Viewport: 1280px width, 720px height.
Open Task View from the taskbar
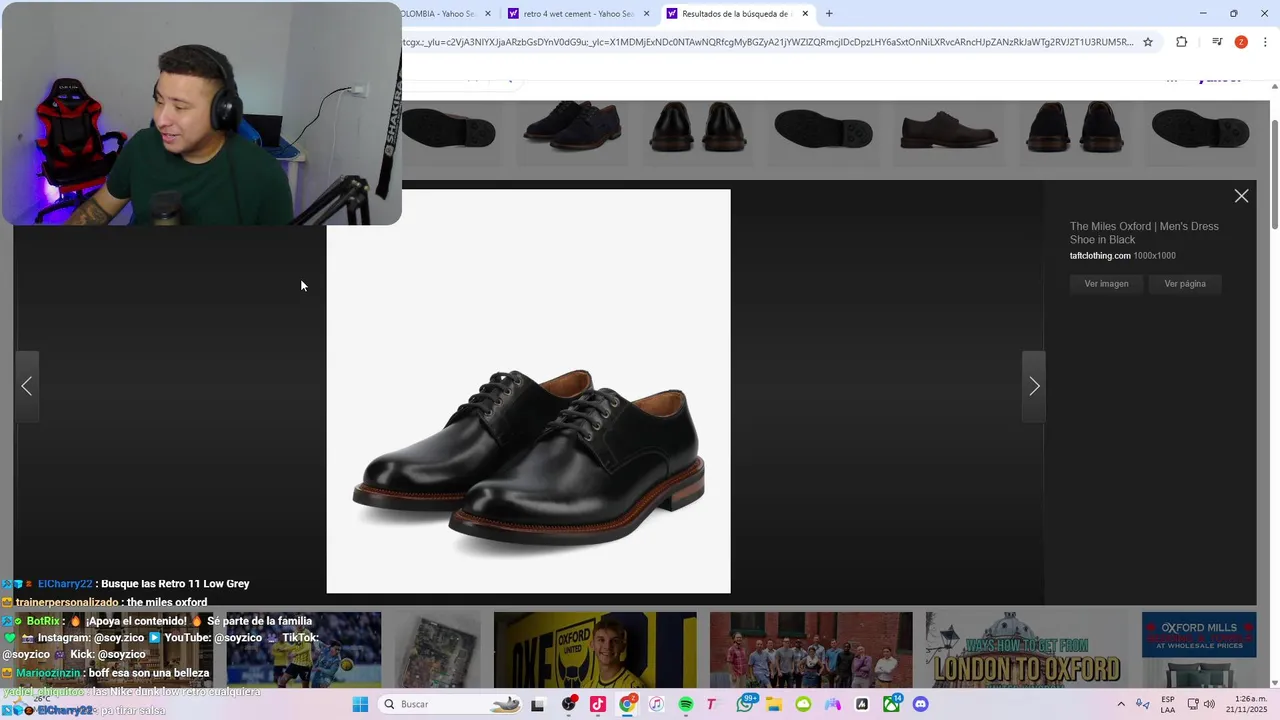coord(537,704)
